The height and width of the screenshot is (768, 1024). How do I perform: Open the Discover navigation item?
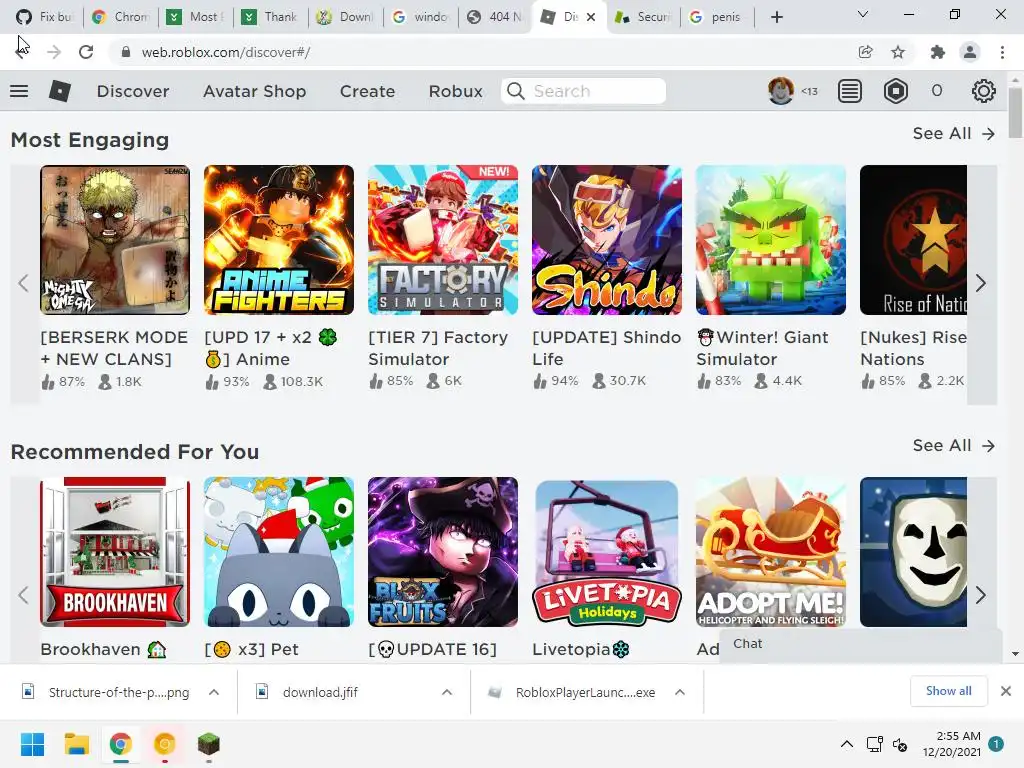(x=133, y=91)
